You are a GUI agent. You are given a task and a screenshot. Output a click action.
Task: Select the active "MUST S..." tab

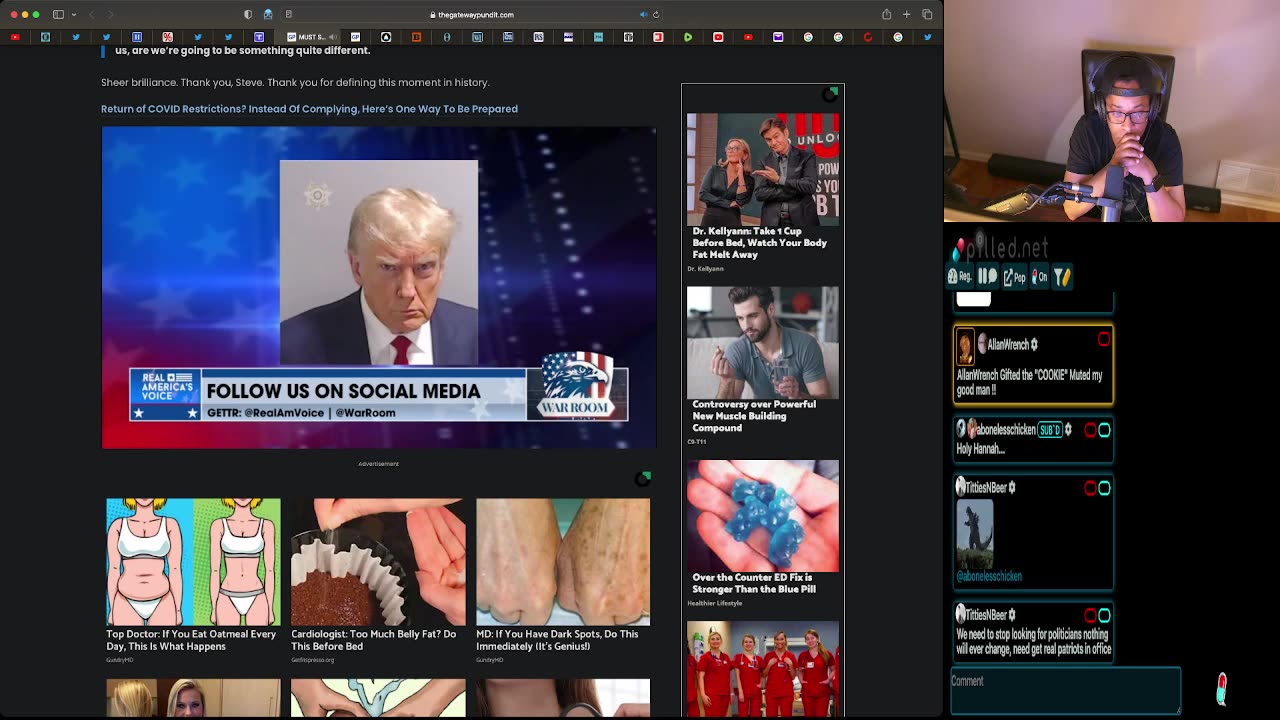click(310, 37)
